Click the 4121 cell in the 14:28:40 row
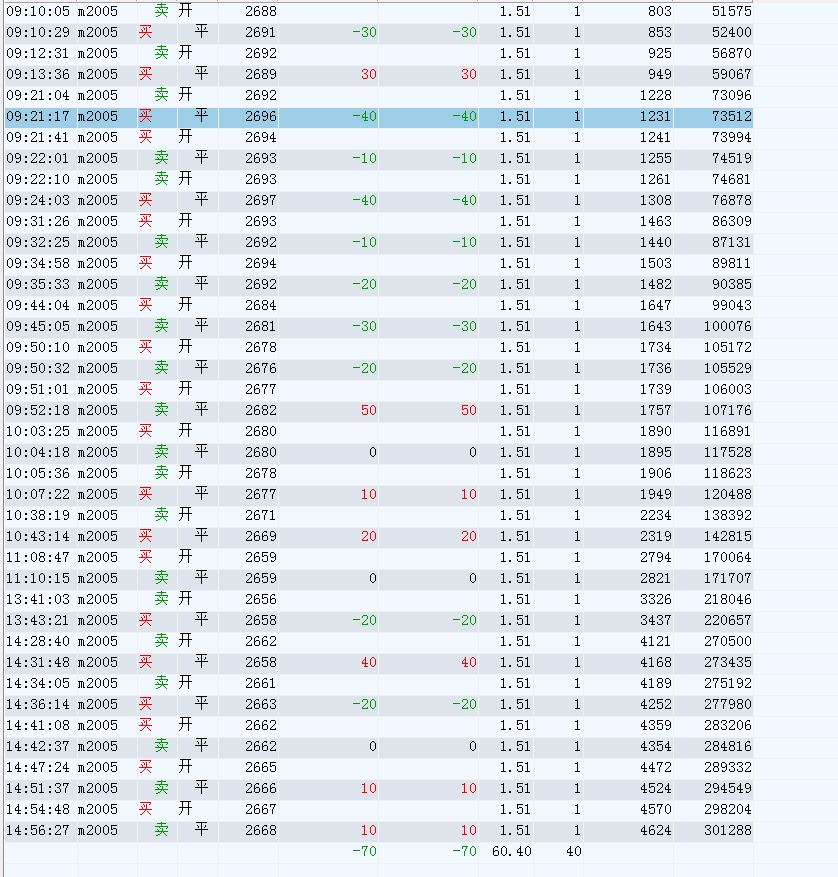Screen dimensions: 838x877 click(654, 641)
